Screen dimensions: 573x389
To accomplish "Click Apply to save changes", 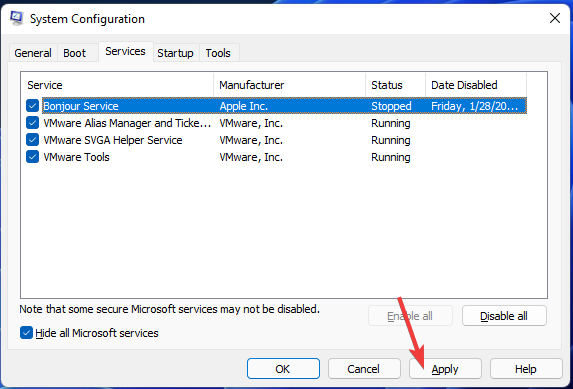I will coord(445,369).
